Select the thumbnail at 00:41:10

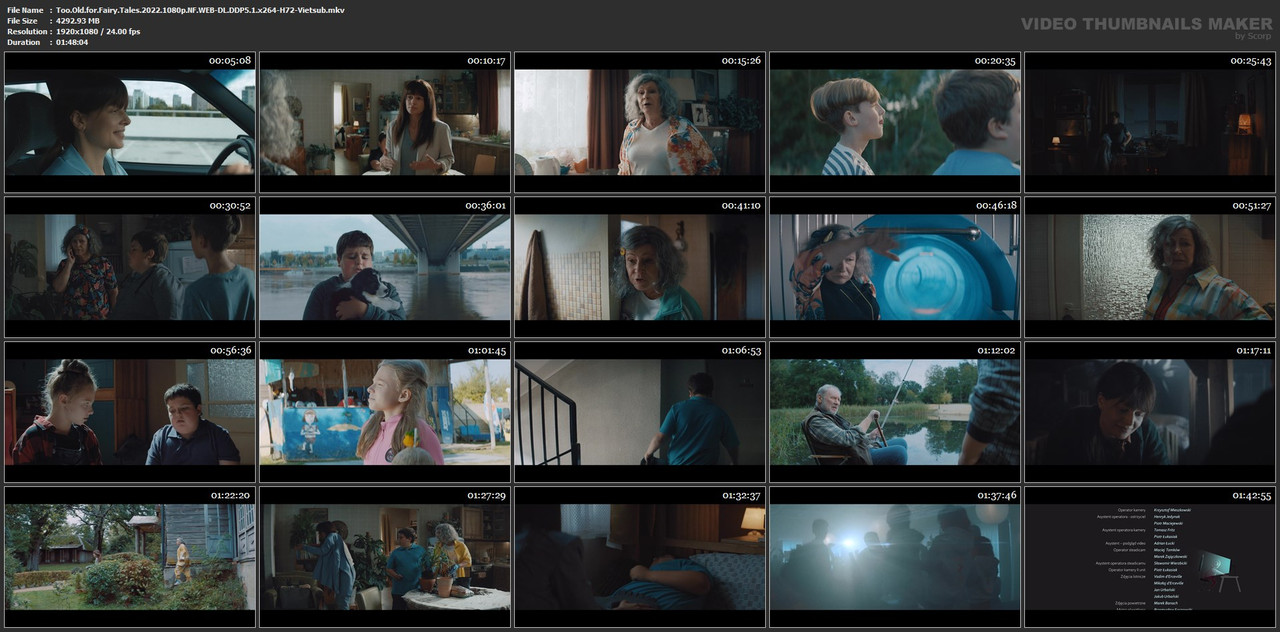pos(640,267)
